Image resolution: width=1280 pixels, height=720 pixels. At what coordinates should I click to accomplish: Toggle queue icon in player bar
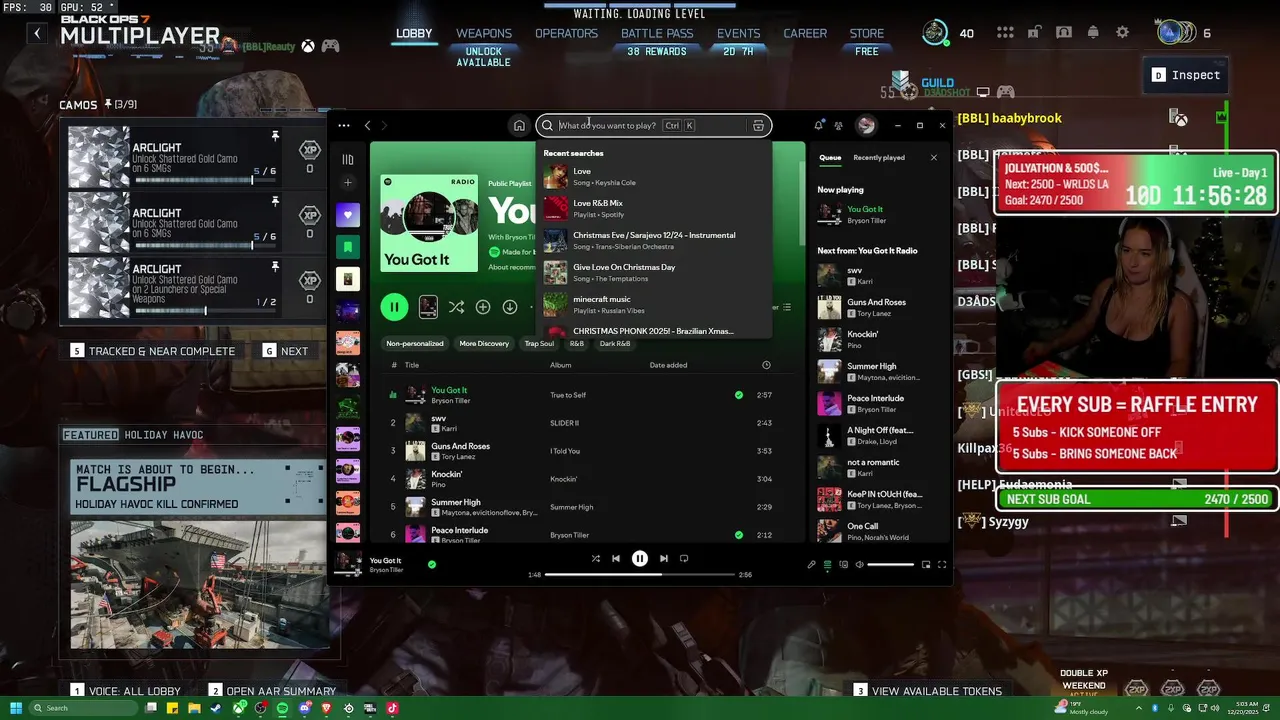[x=827, y=565]
